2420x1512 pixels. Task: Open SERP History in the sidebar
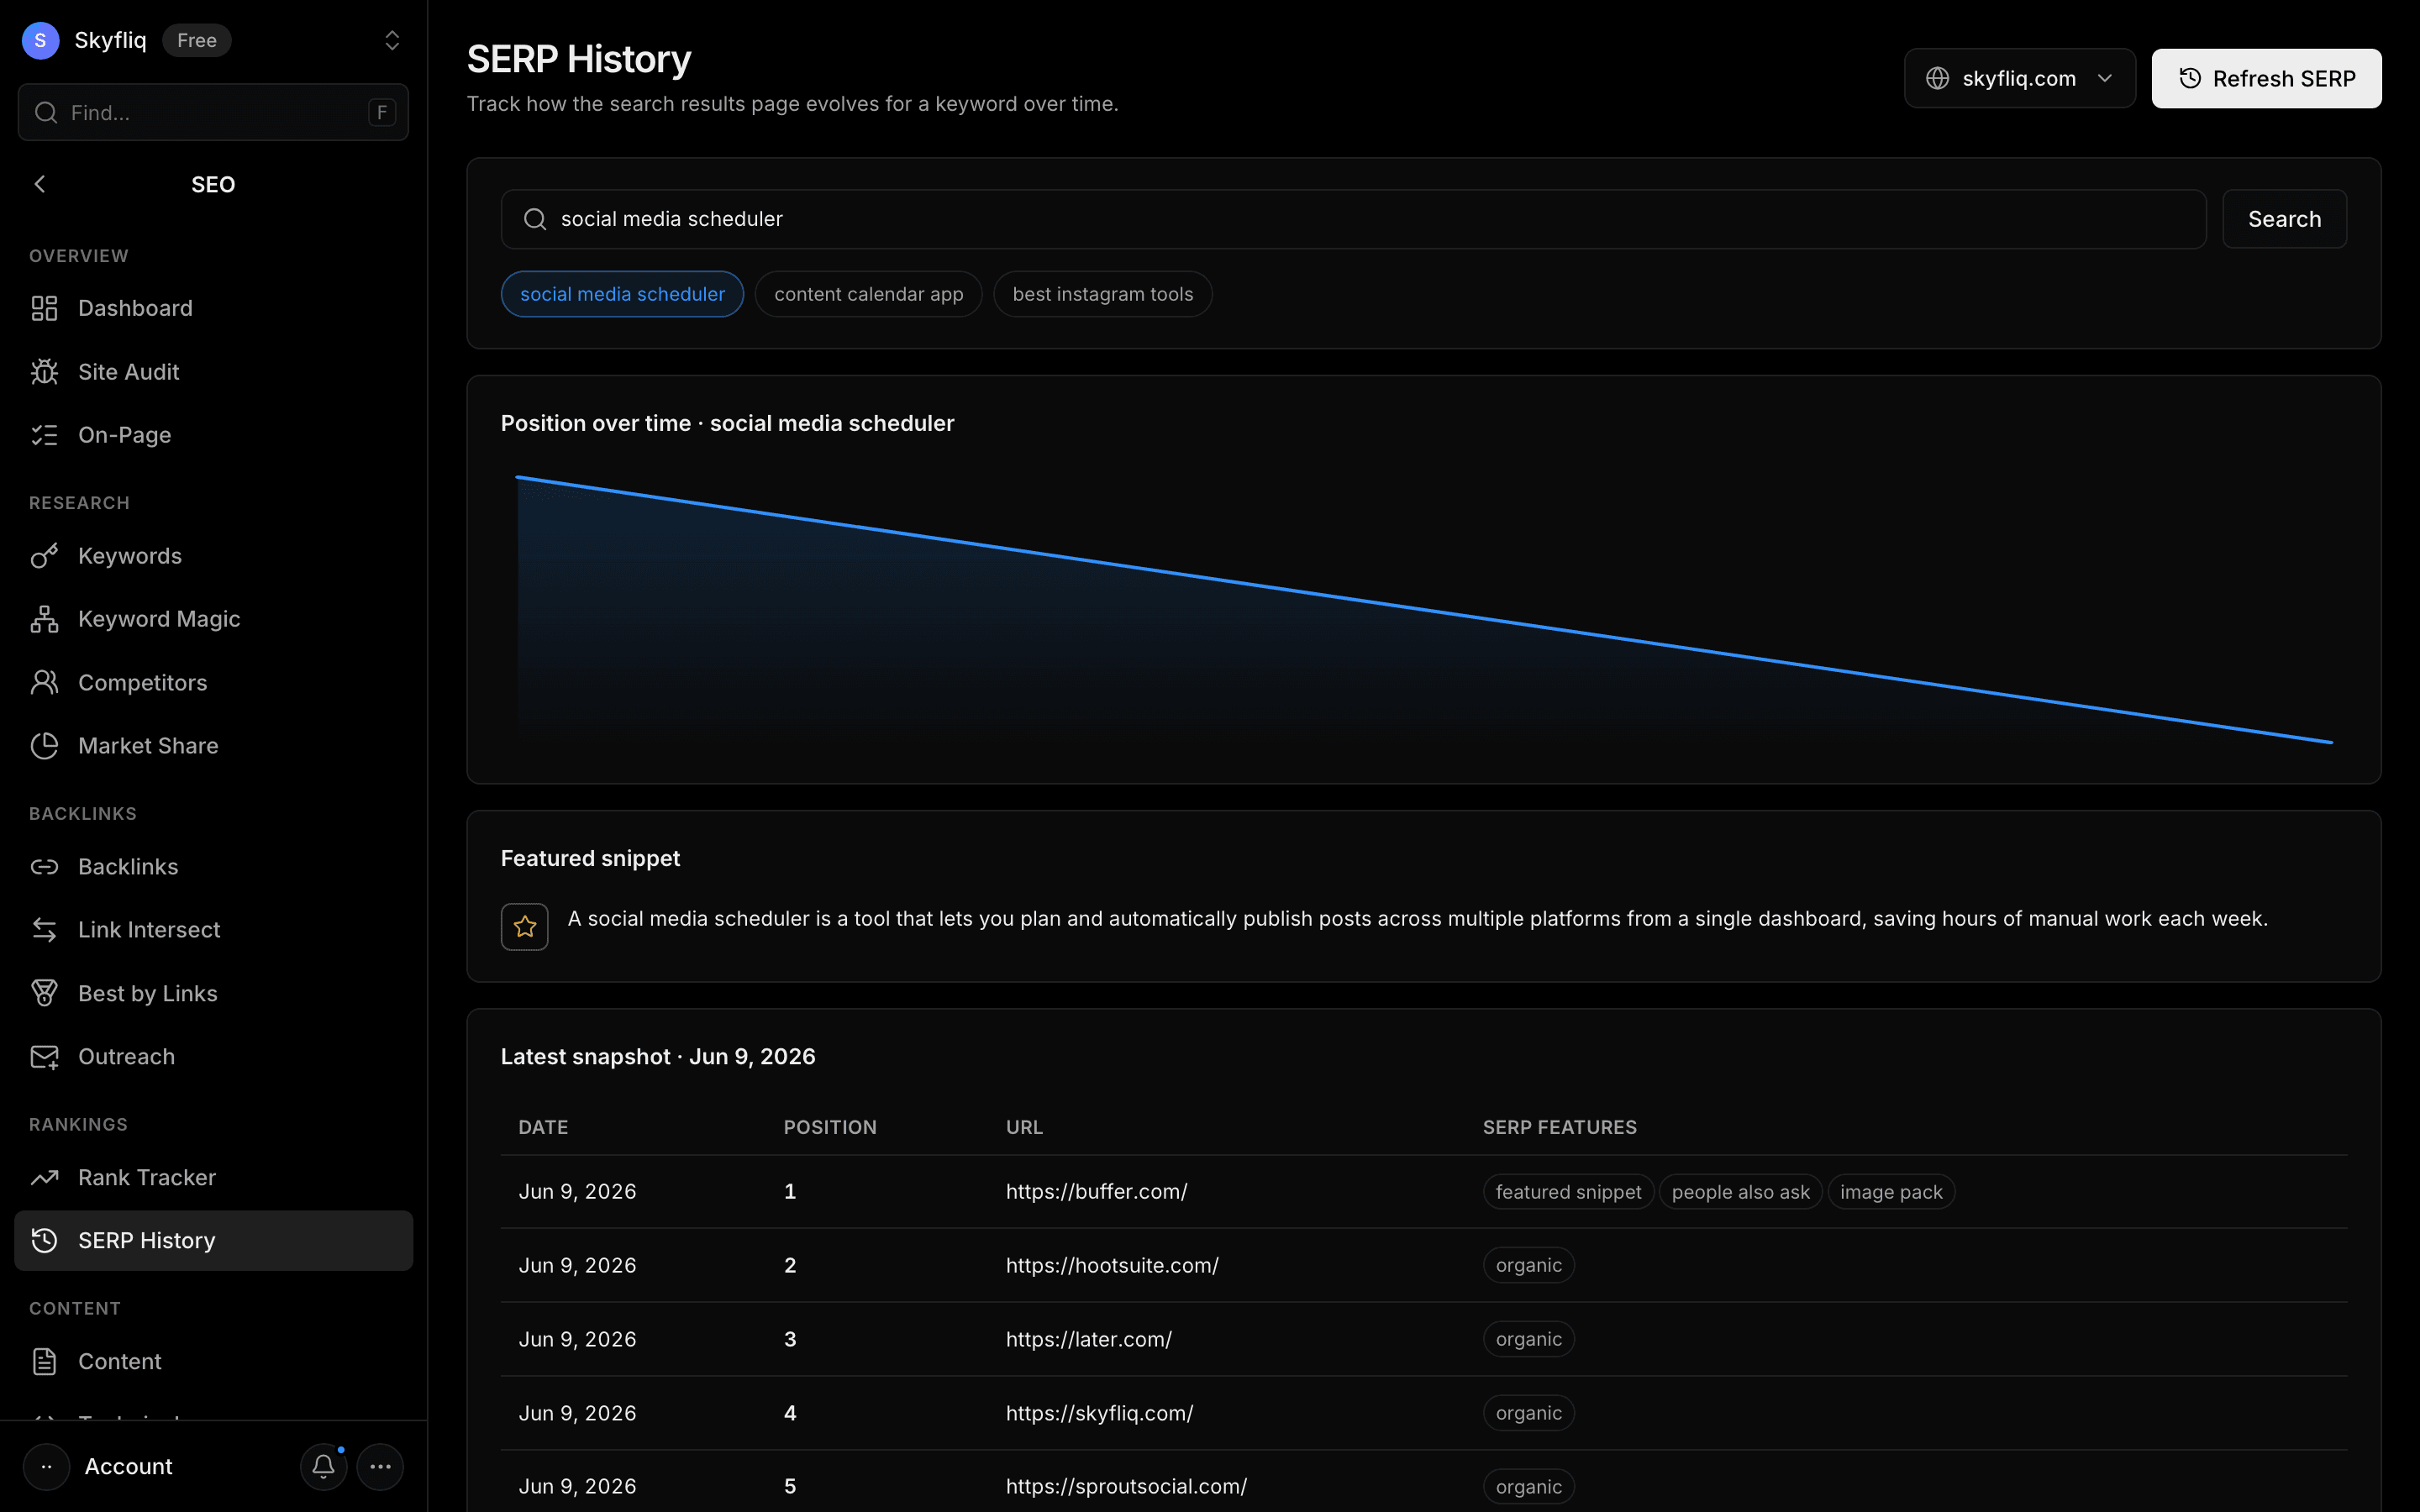pos(214,1241)
